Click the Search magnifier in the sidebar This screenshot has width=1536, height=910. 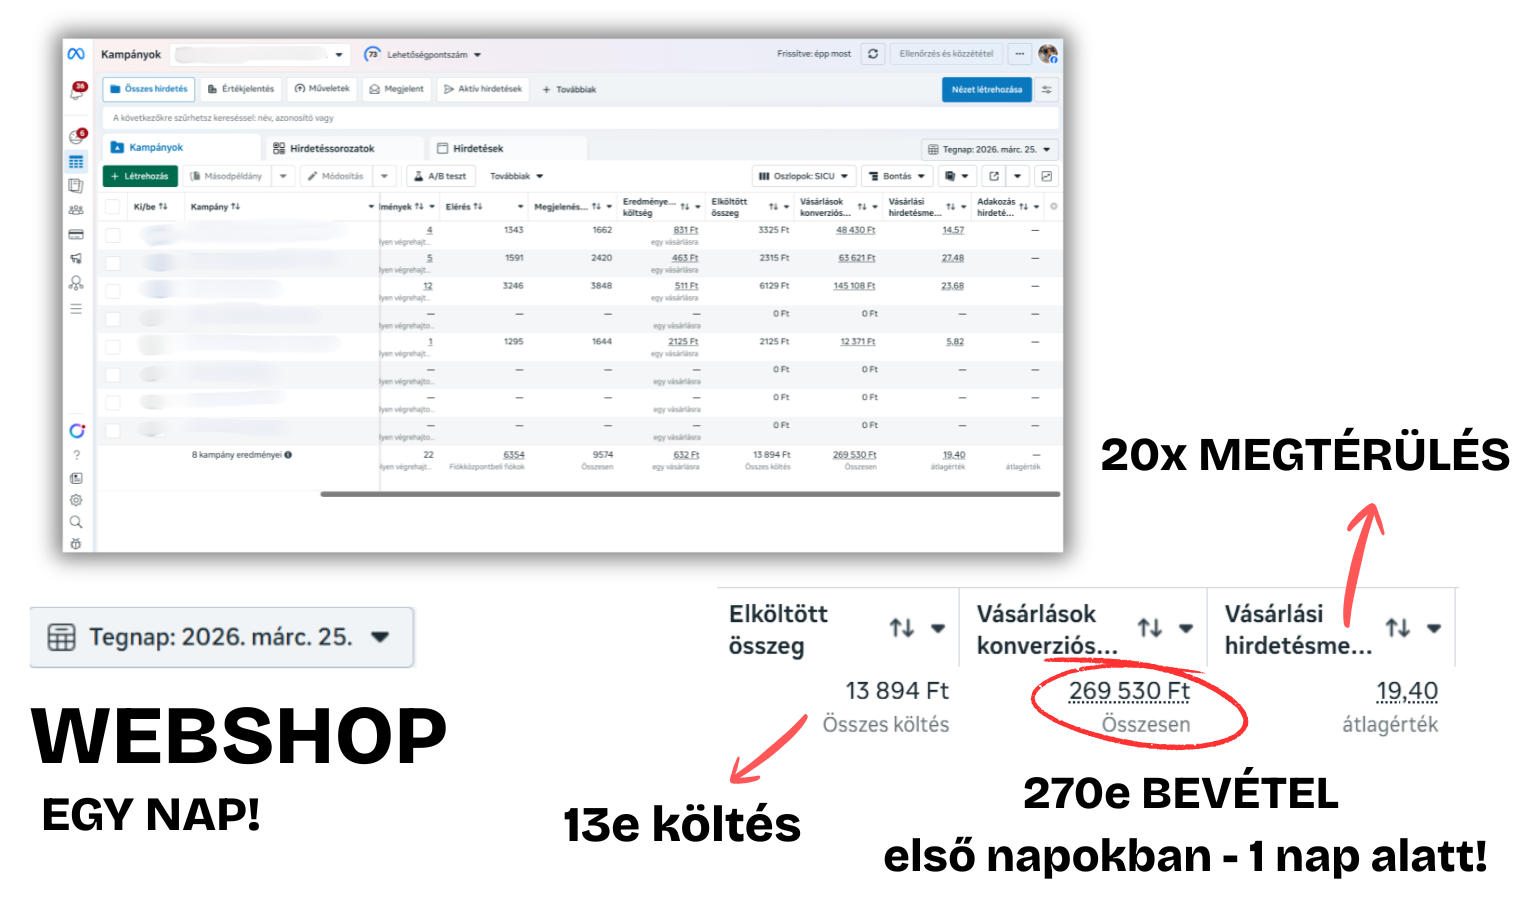(76, 522)
